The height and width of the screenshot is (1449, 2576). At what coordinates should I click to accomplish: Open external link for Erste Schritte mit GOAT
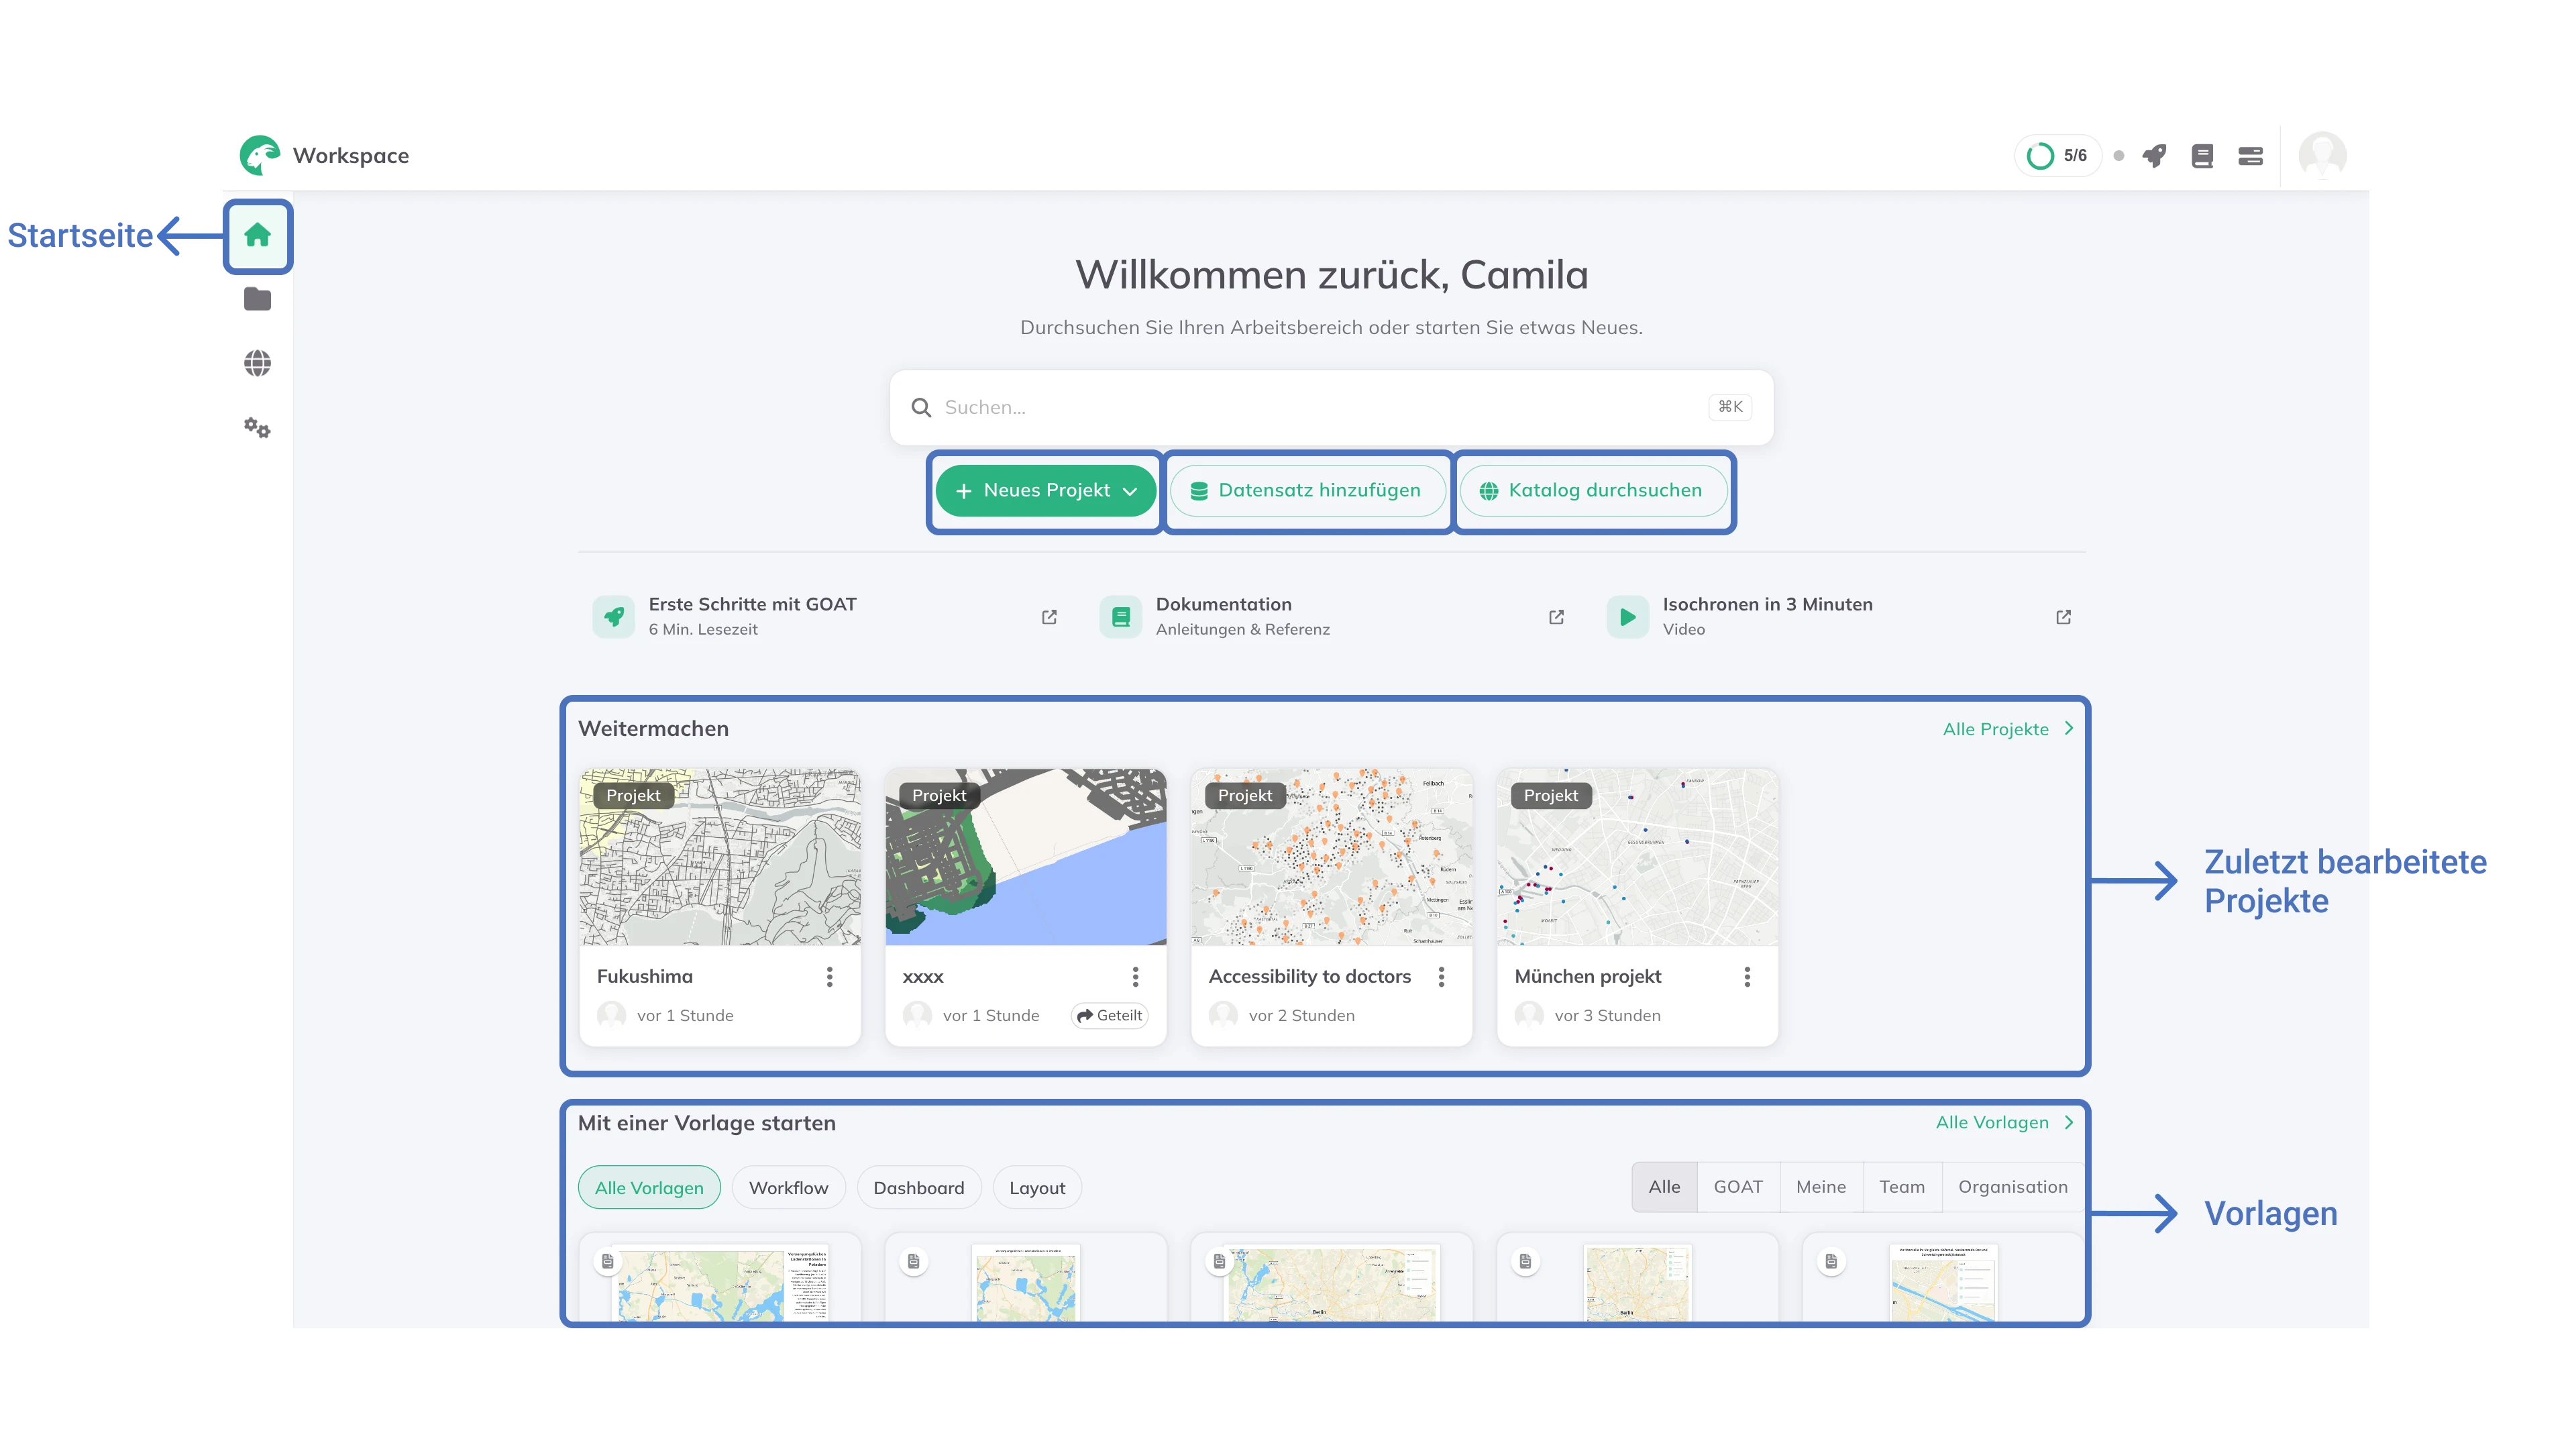pos(1049,617)
